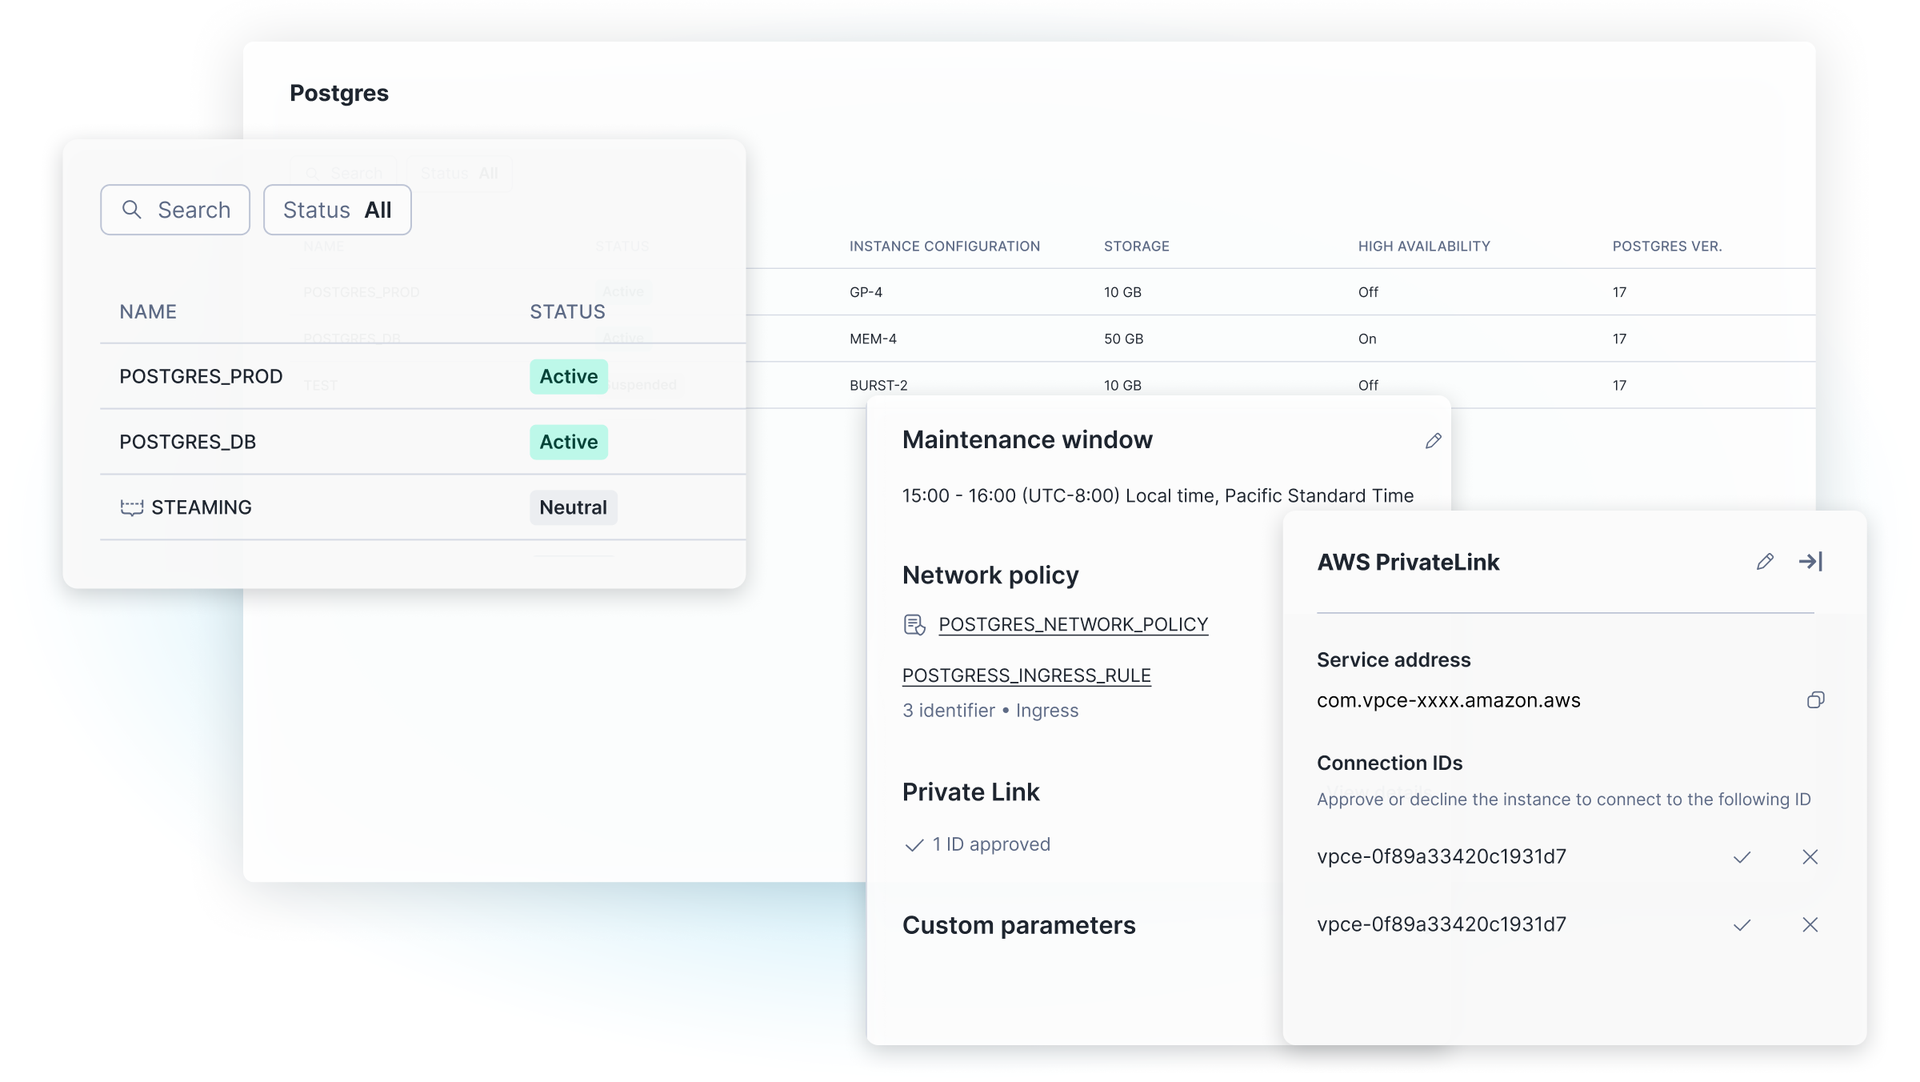
Task: Click the NAME column header in front panel
Action: [148, 312]
